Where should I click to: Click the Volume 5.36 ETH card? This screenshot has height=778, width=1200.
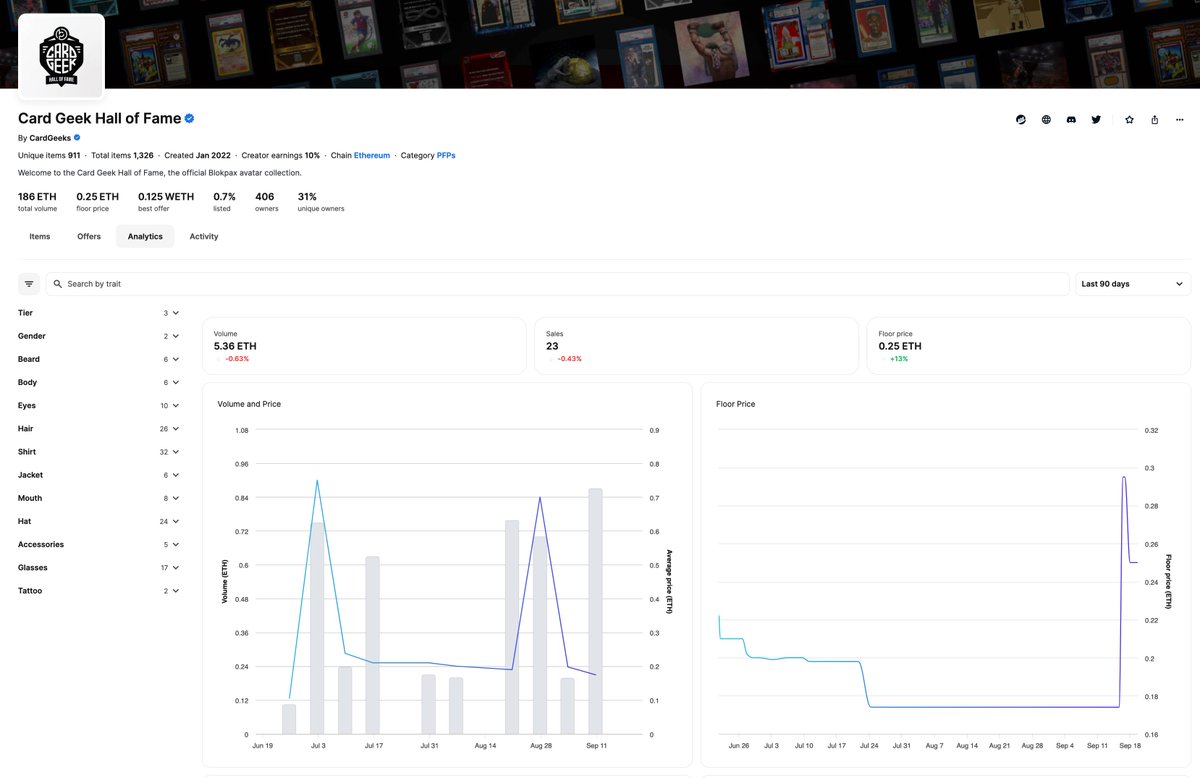[364, 346]
